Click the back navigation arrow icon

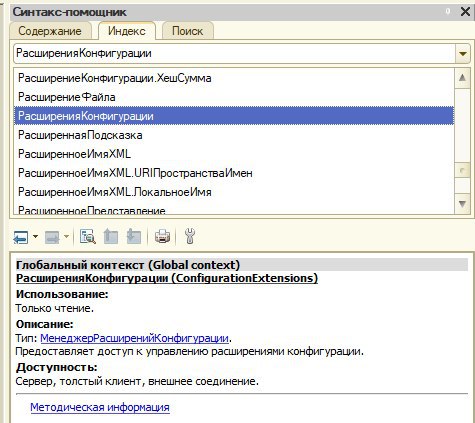21,237
